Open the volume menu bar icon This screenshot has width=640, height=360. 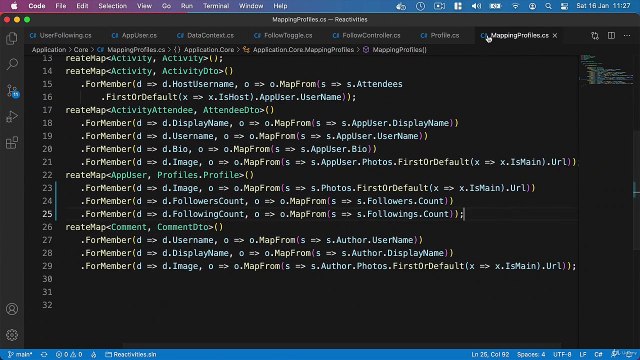coord(476,6)
